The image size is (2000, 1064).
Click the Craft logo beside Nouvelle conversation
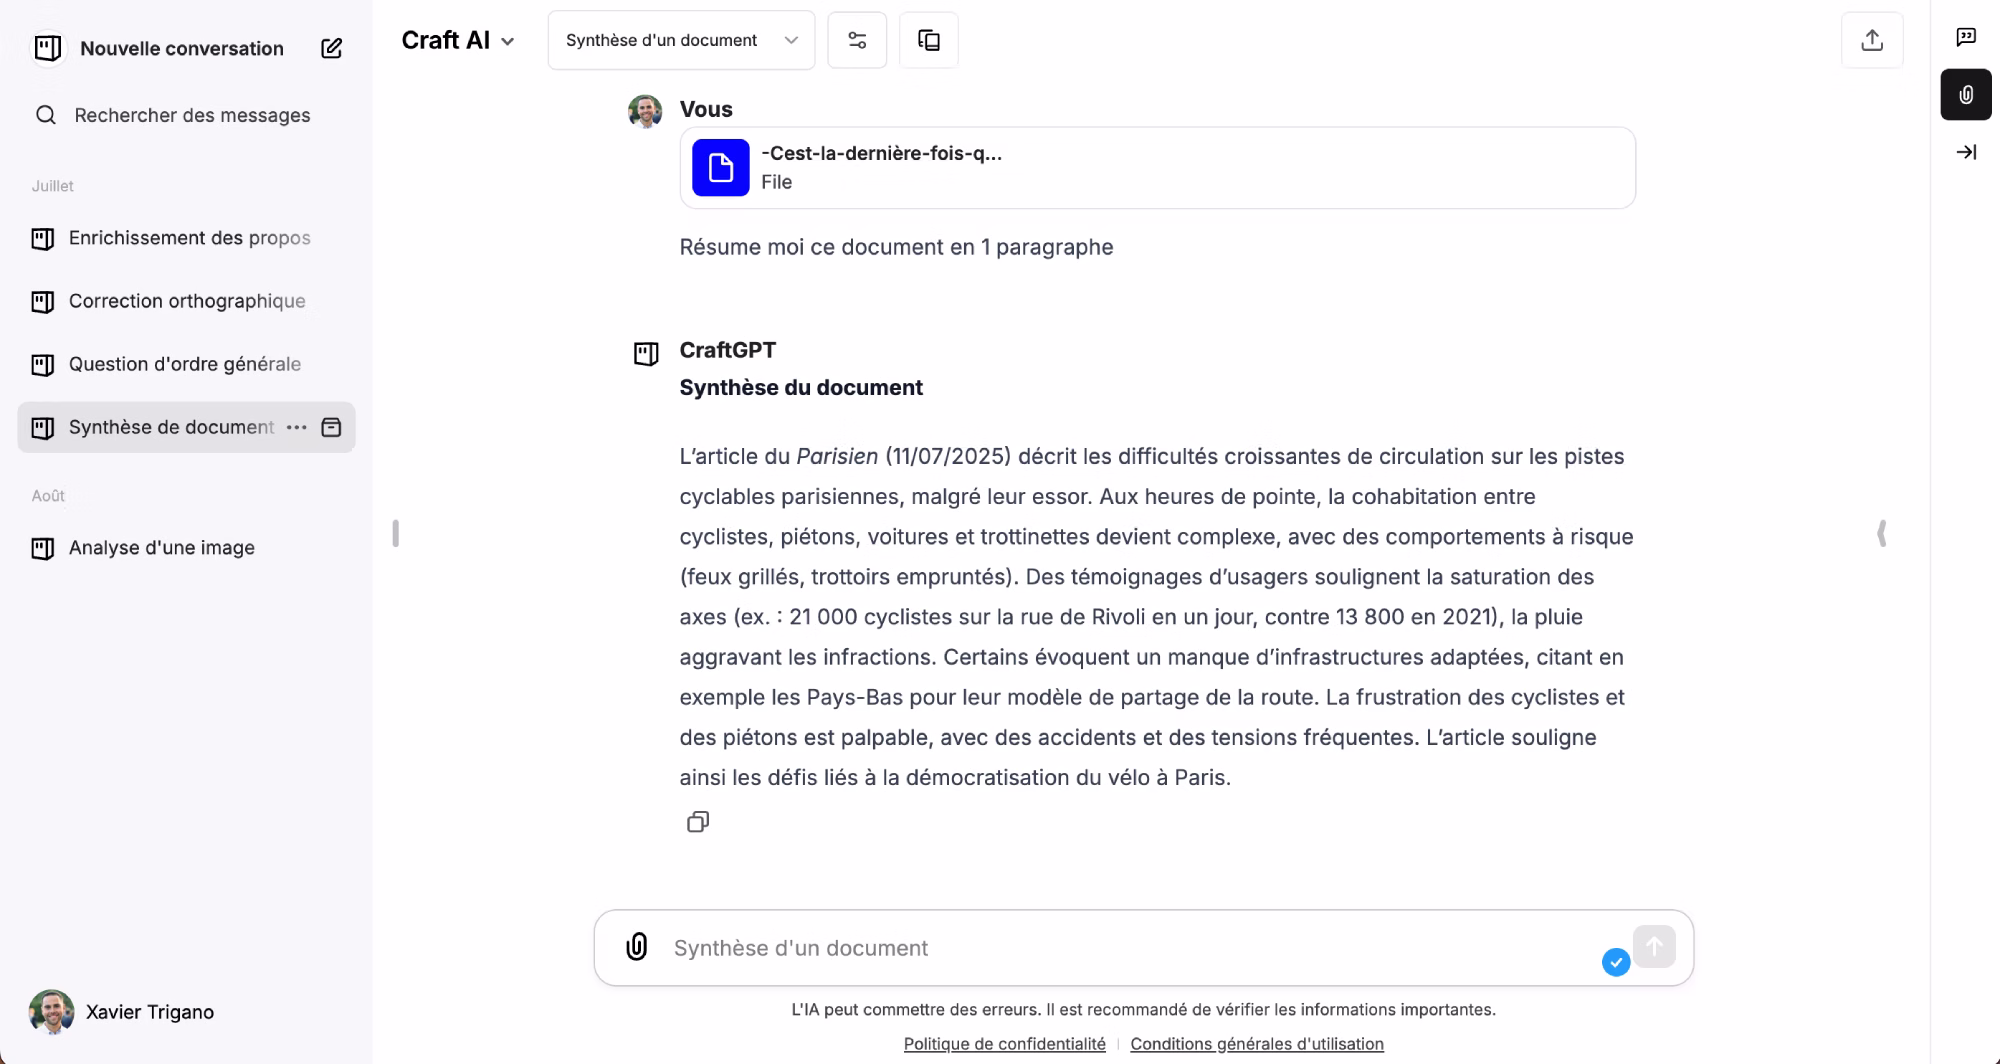[48, 48]
